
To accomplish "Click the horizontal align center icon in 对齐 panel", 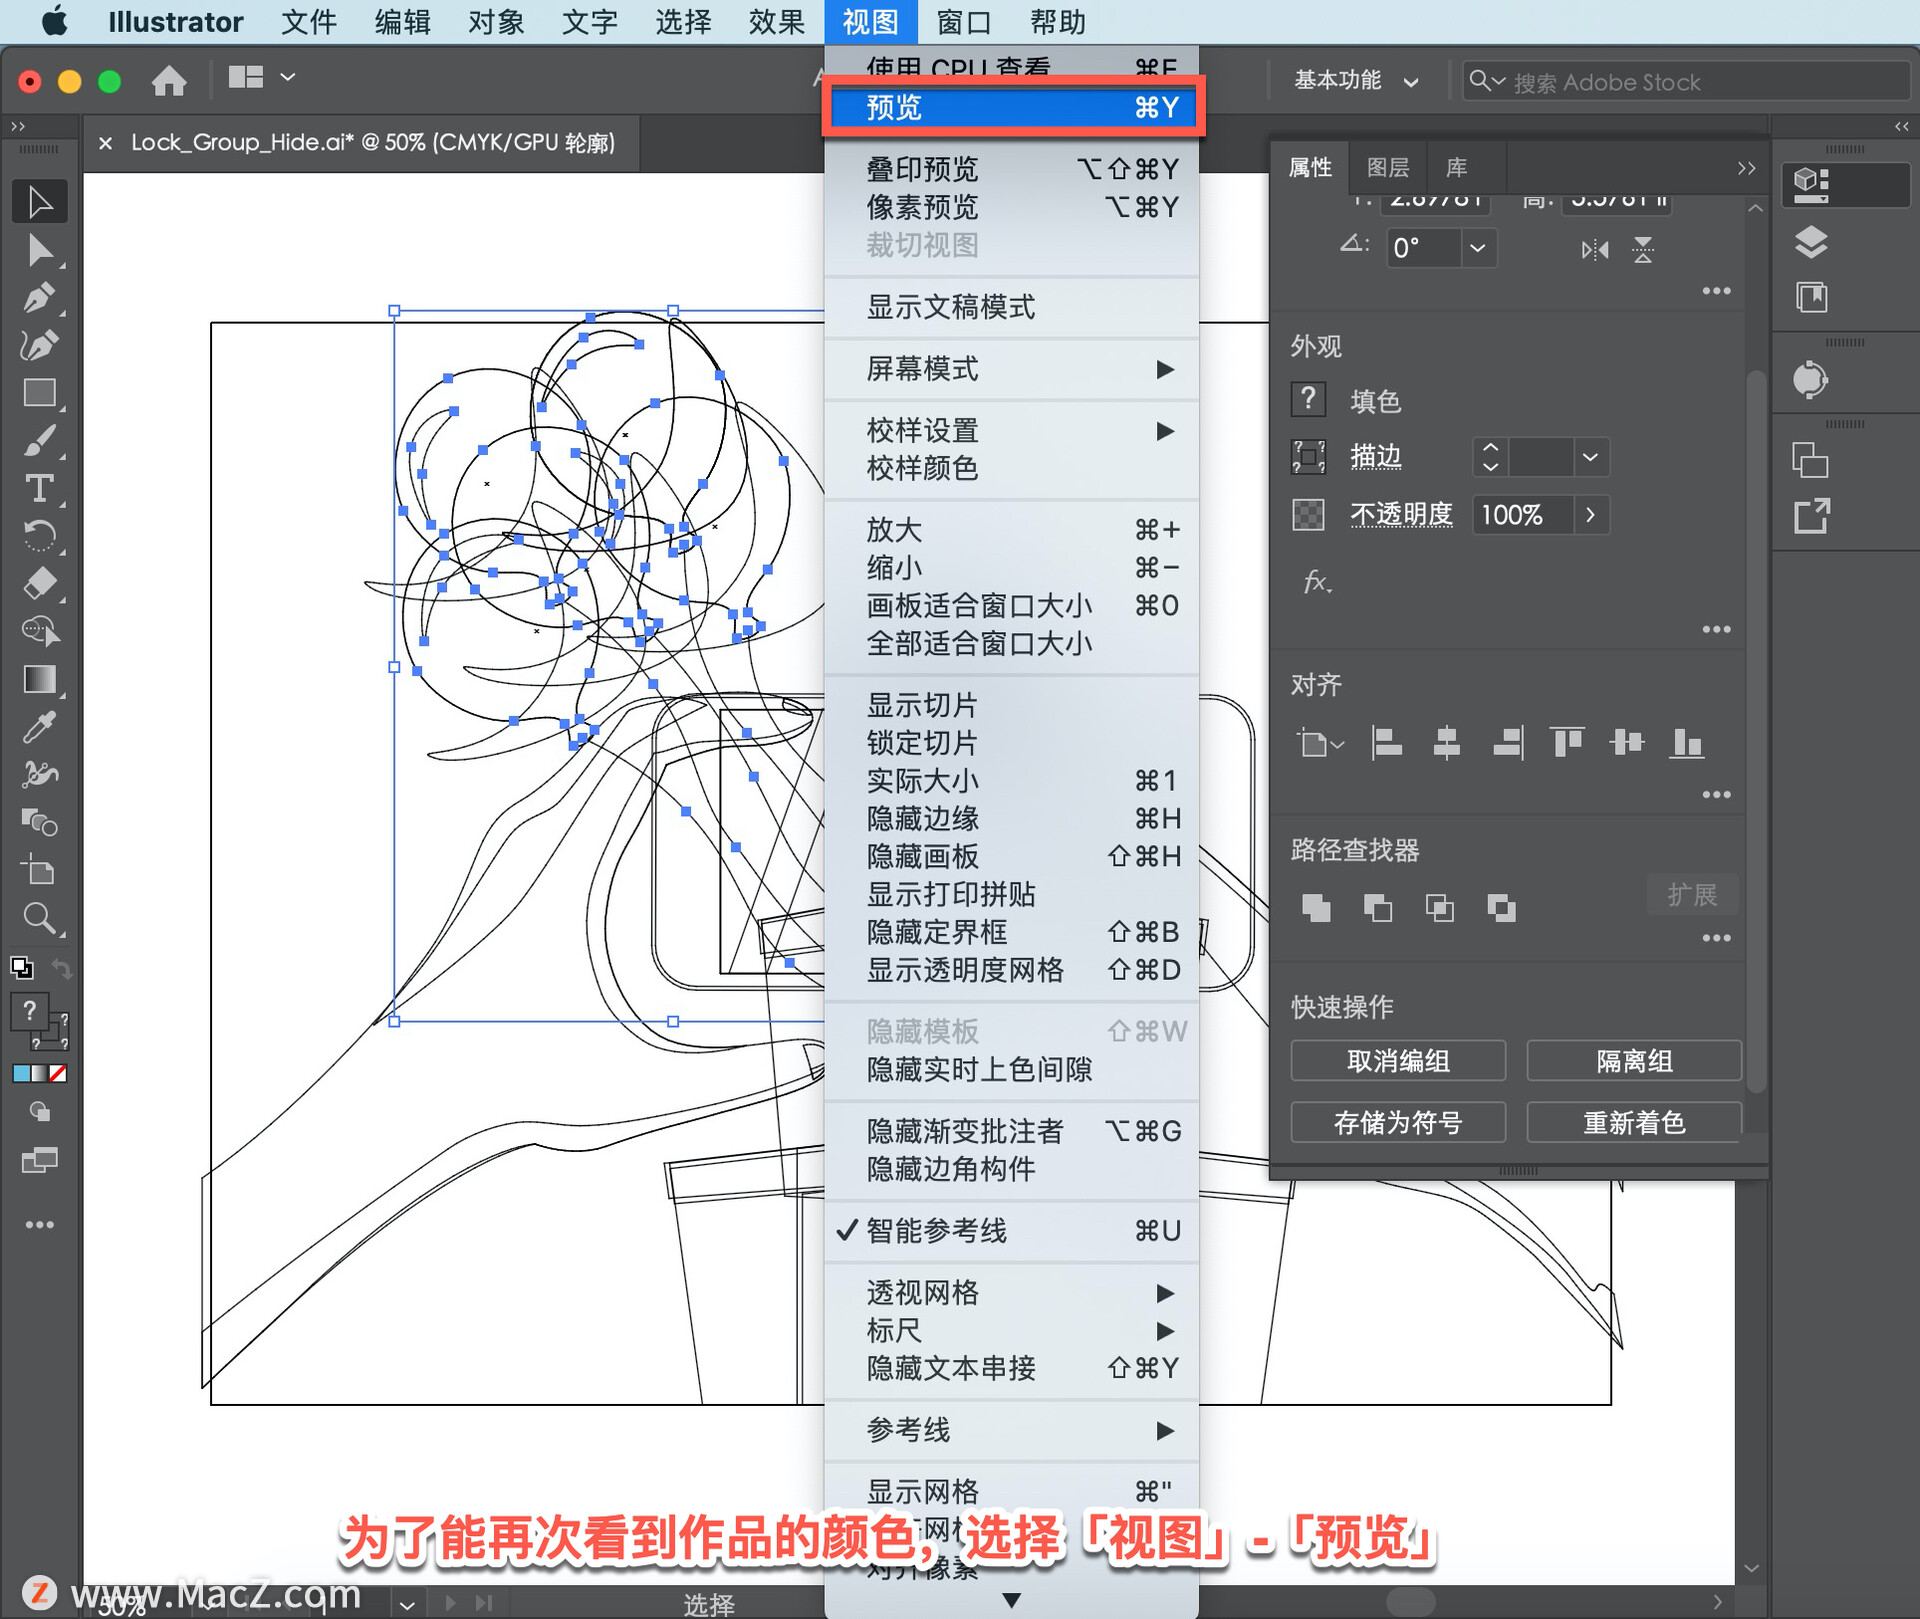I will (1447, 743).
